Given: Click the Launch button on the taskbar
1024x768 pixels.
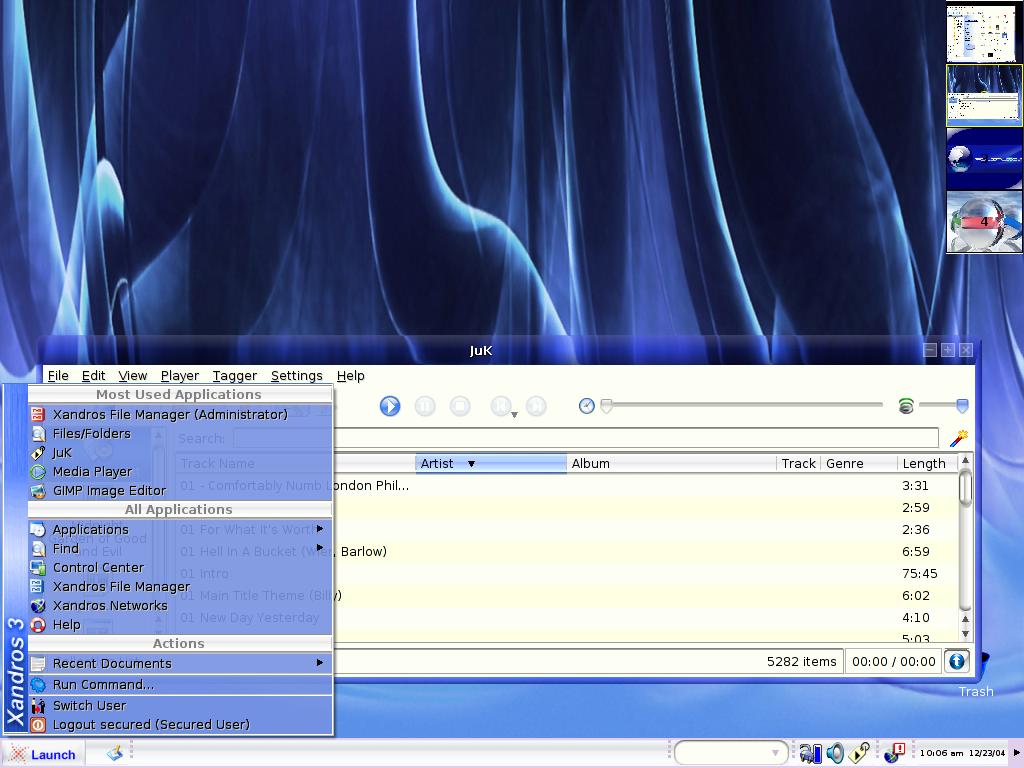Looking at the screenshot, I should [42, 754].
